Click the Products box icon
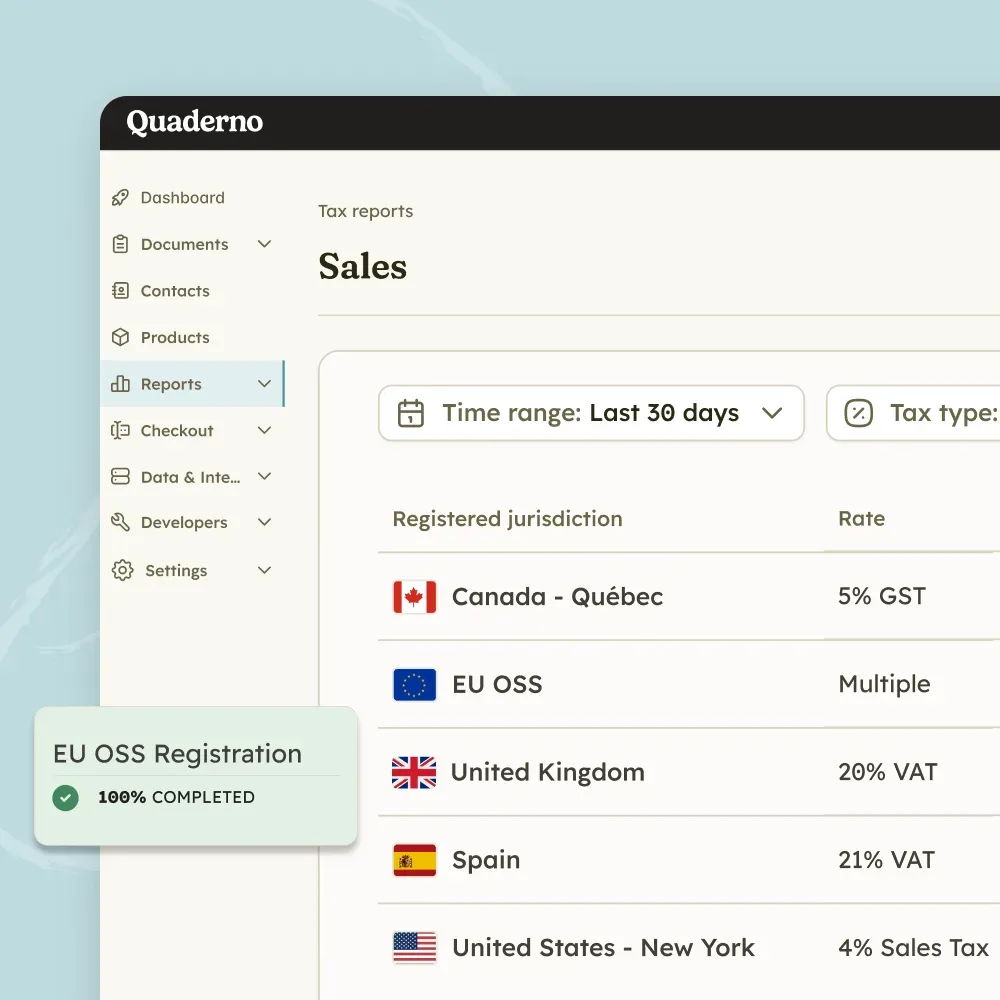The image size is (1000, 1000). click(120, 337)
